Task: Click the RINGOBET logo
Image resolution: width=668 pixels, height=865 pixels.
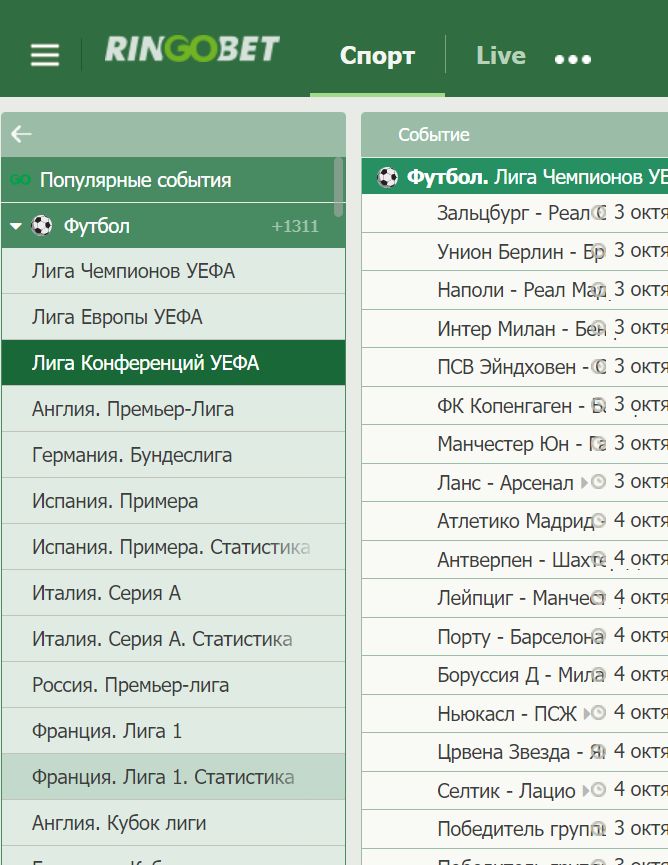Action: [192, 49]
